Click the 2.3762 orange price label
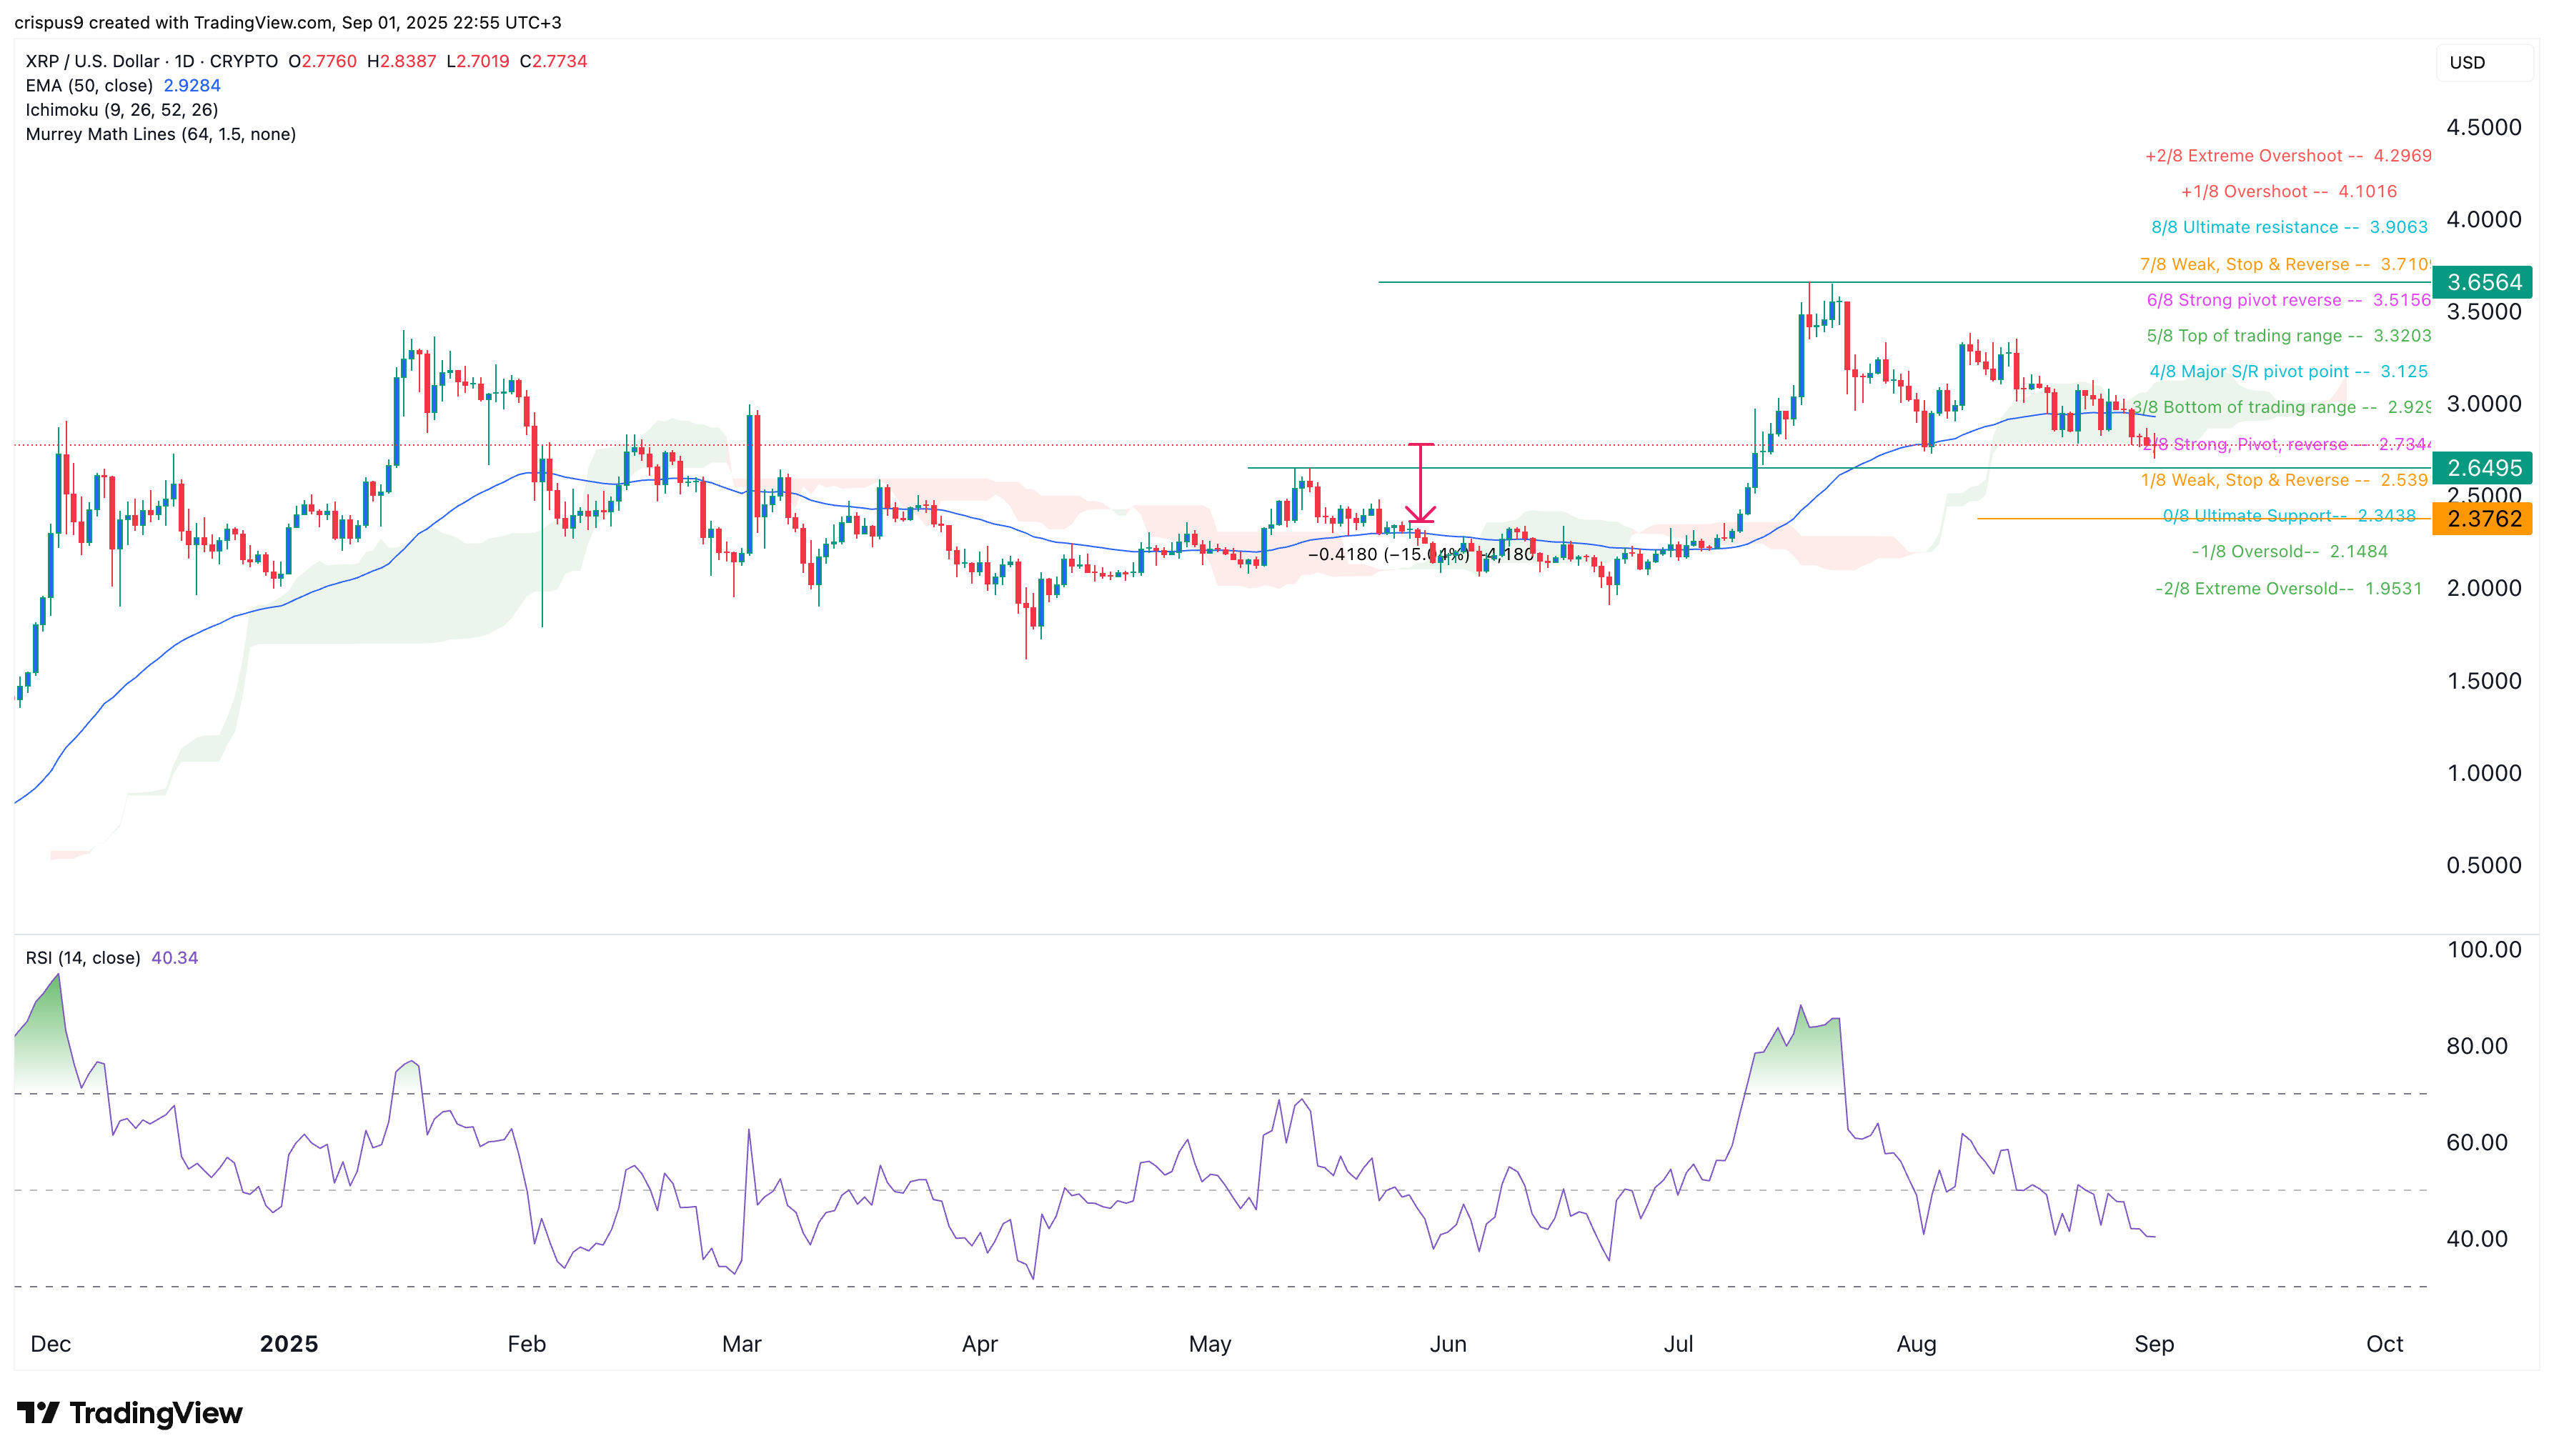The width and height of the screenshot is (2554, 1456). (2482, 519)
